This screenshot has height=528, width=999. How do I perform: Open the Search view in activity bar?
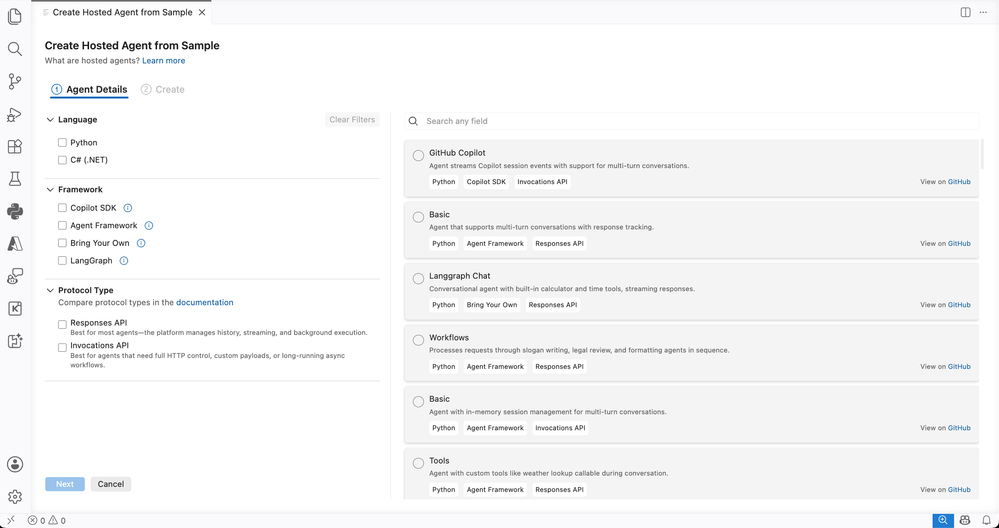pyautogui.click(x=15, y=49)
